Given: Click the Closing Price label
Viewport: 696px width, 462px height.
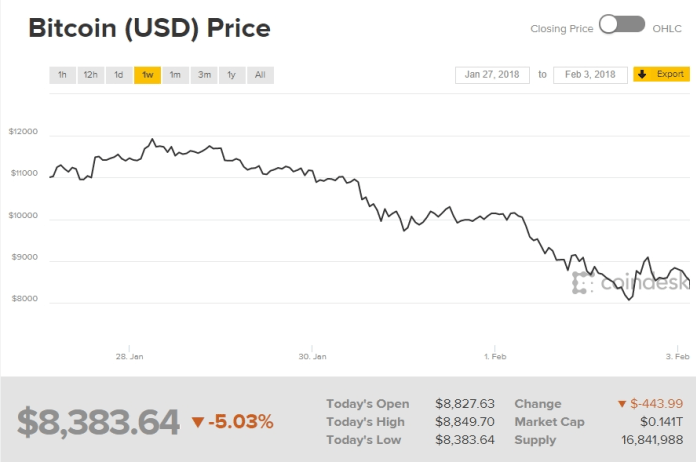Looking at the screenshot, I should [562, 28].
